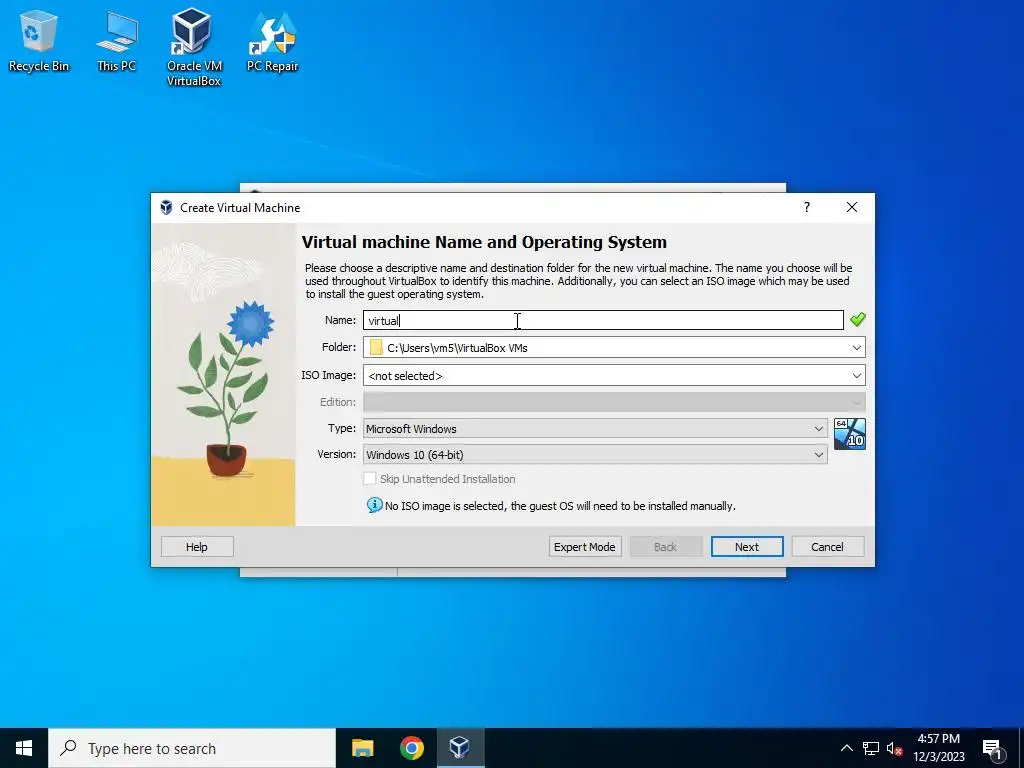Click the green valid-name checkmark icon
Image resolution: width=1024 pixels, height=768 pixels.
(857, 319)
